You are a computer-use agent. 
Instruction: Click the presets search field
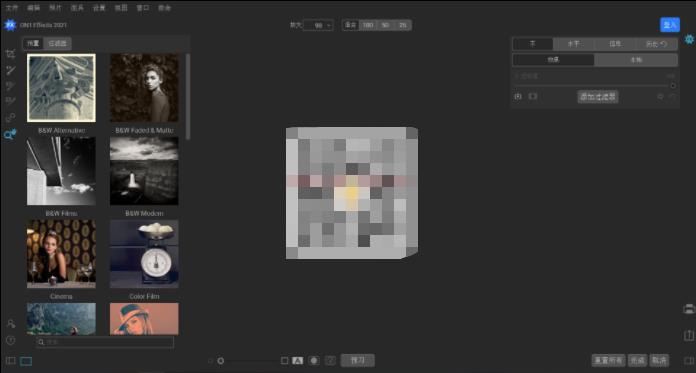(x=105, y=342)
